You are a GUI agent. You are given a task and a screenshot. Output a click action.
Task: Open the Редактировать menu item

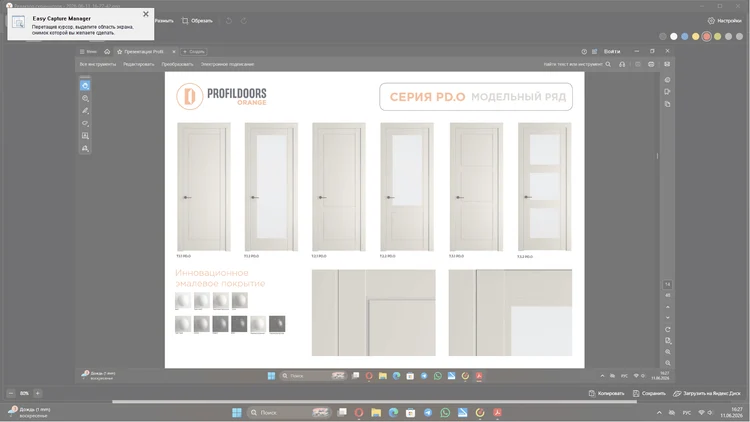[x=139, y=64]
